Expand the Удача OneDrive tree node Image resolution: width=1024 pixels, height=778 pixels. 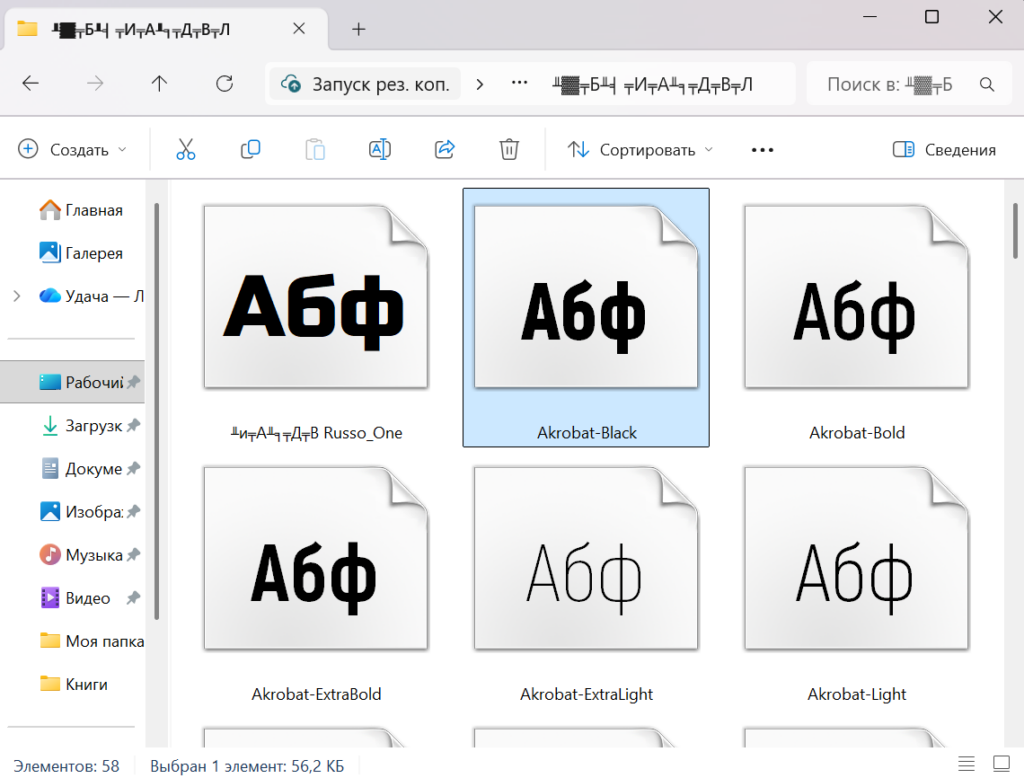click(16, 296)
